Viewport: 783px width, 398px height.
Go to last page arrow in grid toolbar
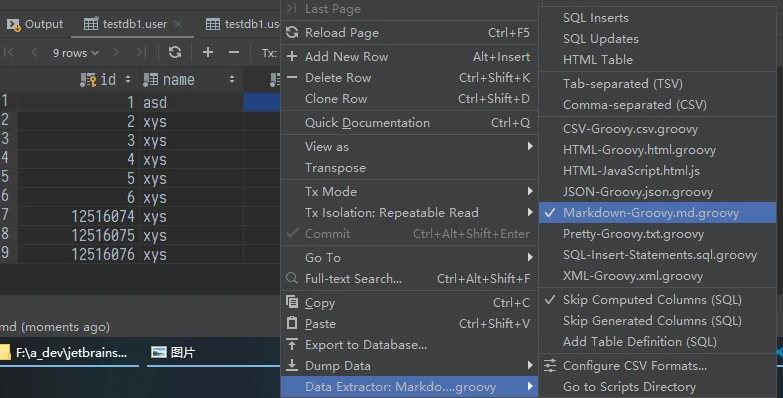coord(141,52)
